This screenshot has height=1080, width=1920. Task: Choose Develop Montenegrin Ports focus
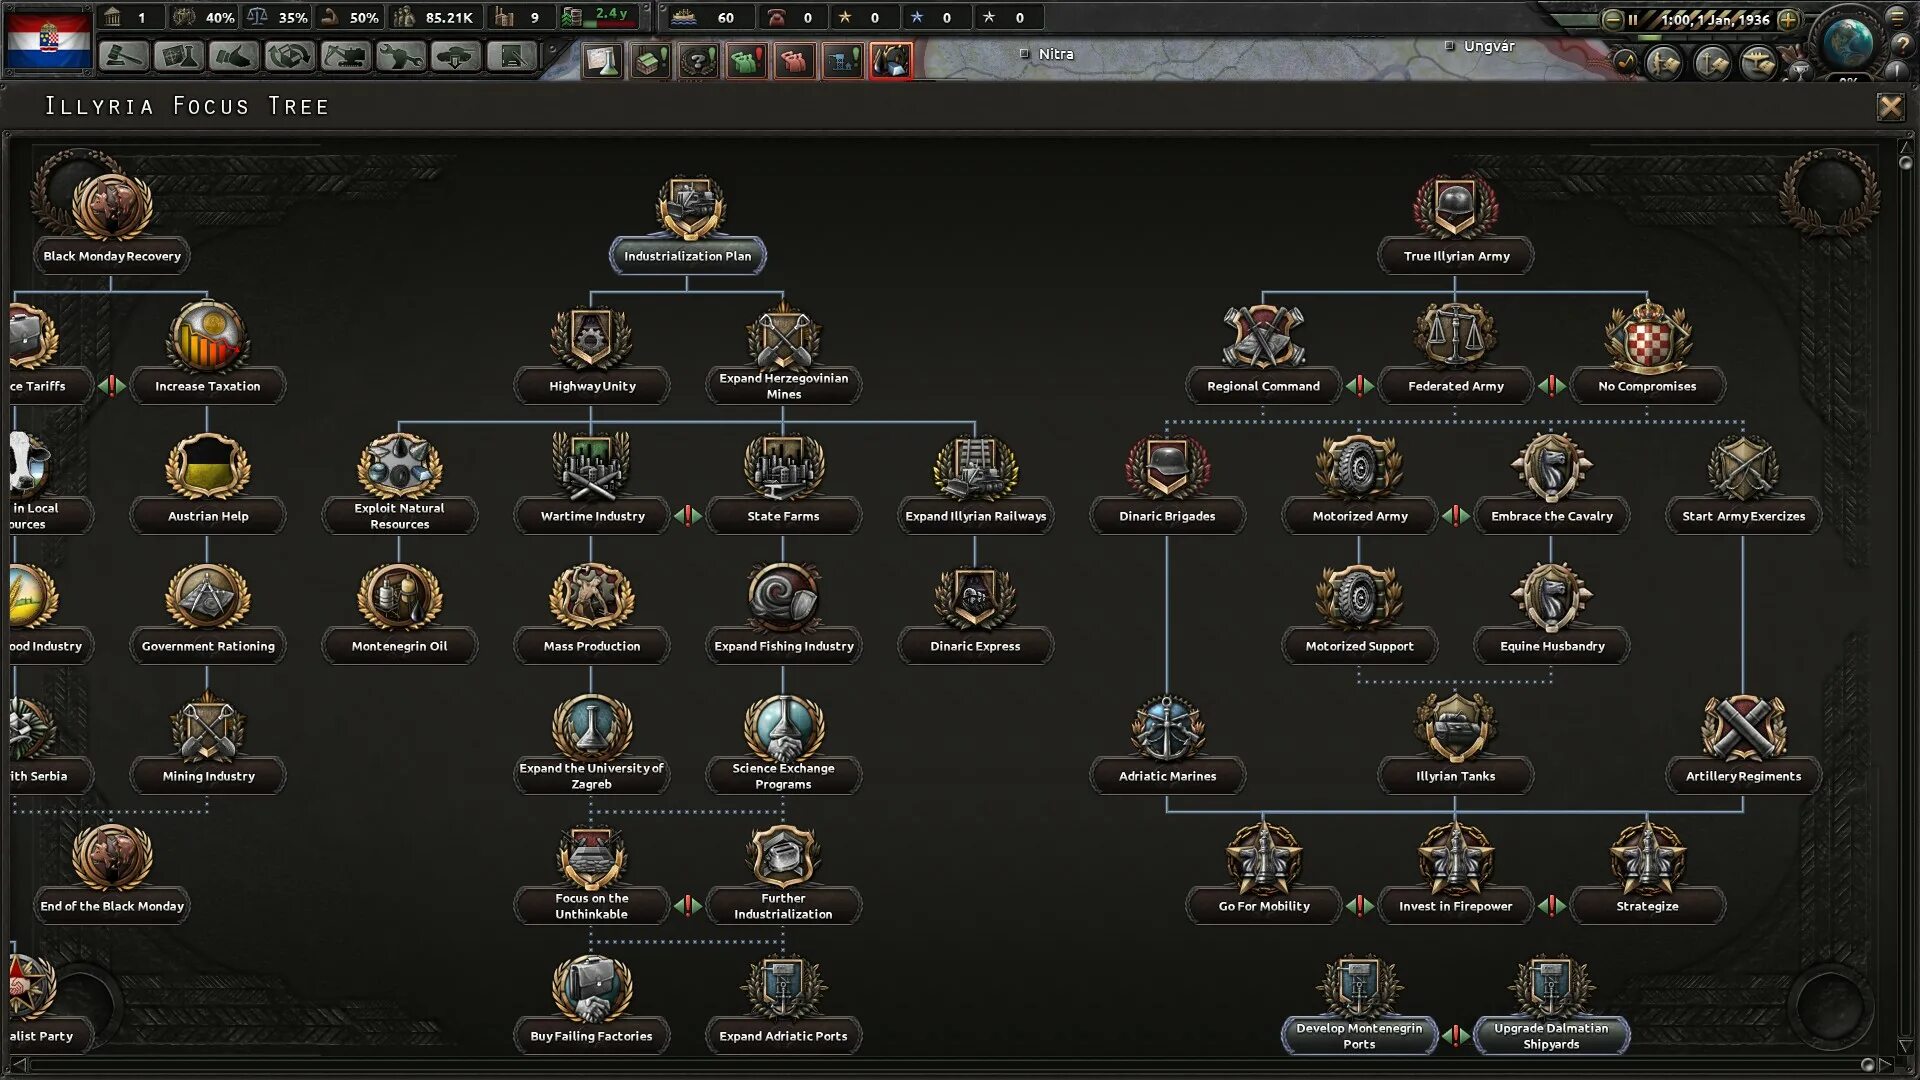[x=1359, y=1035]
